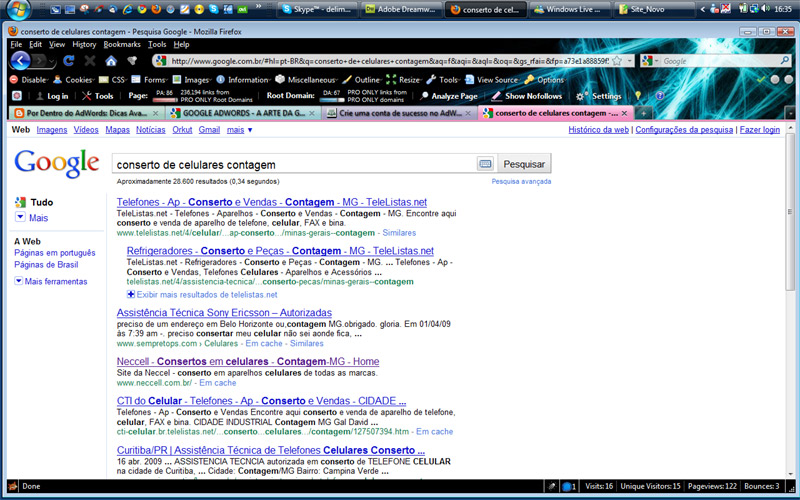Screen dimensions: 800x500
Task: Open the Miscellaneous dropdown menu
Action: (307, 80)
